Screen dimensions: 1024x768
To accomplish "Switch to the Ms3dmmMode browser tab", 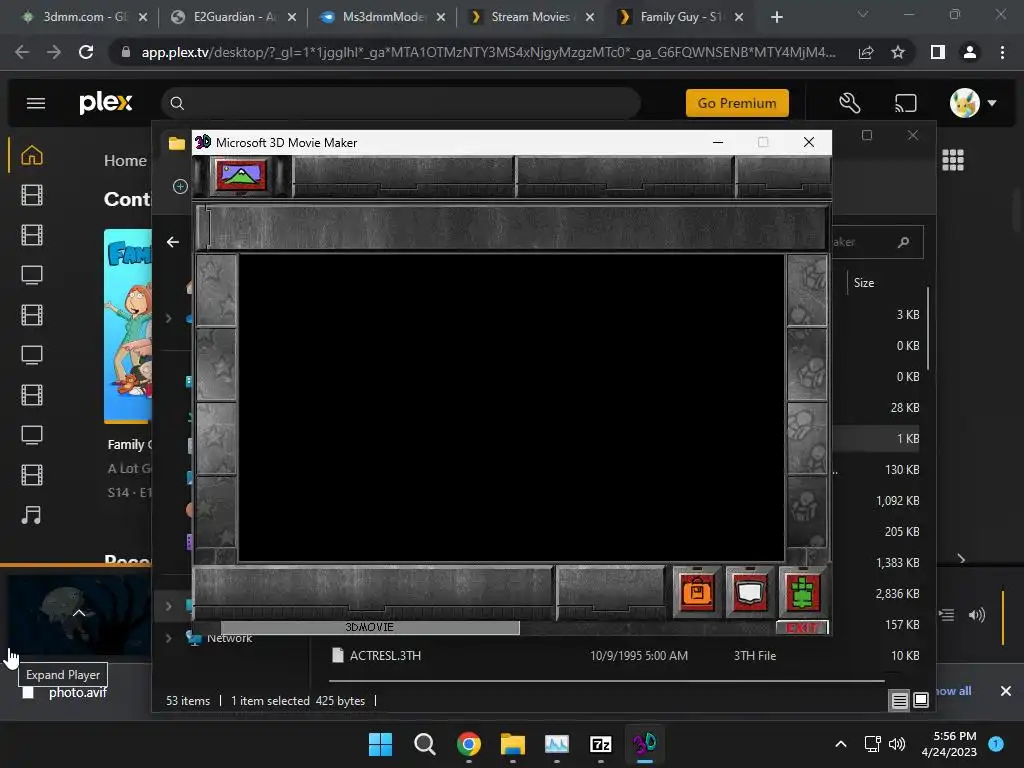I will [x=383, y=17].
